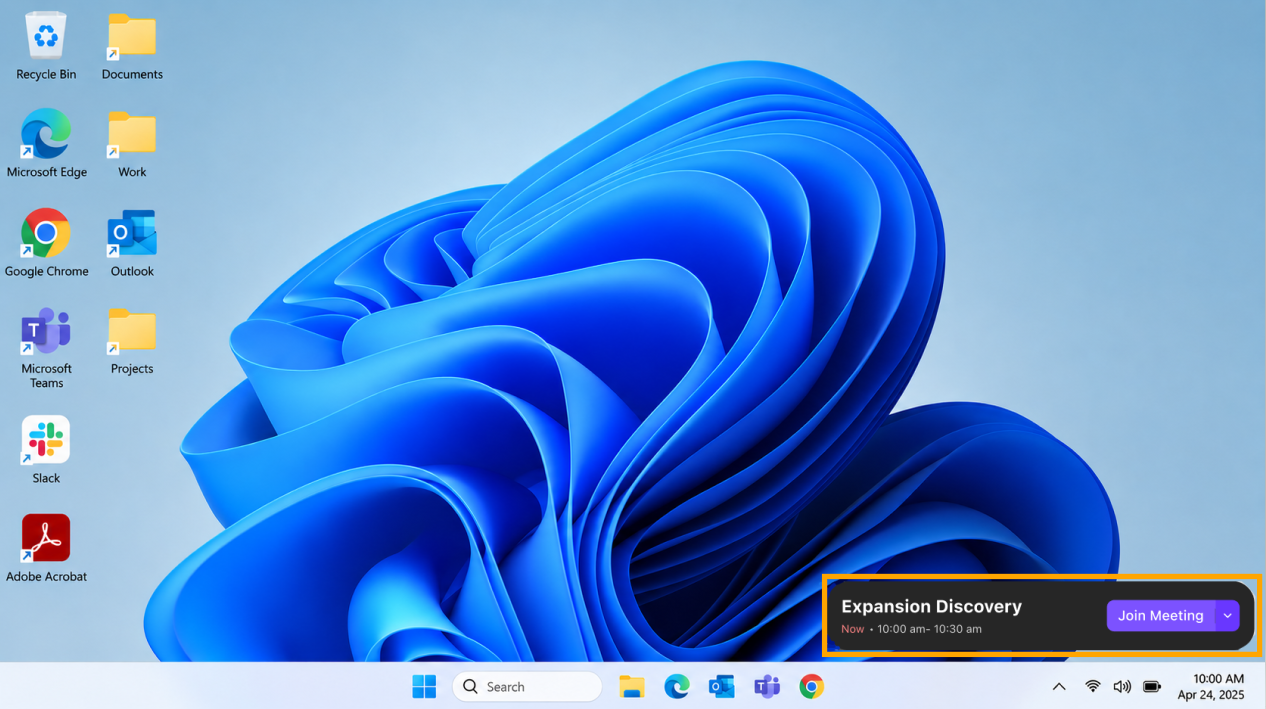Image resolution: width=1266 pixels, height=709 pixels.
Task: Open the Wi-Fi network tray icon
Action: 1093,687
